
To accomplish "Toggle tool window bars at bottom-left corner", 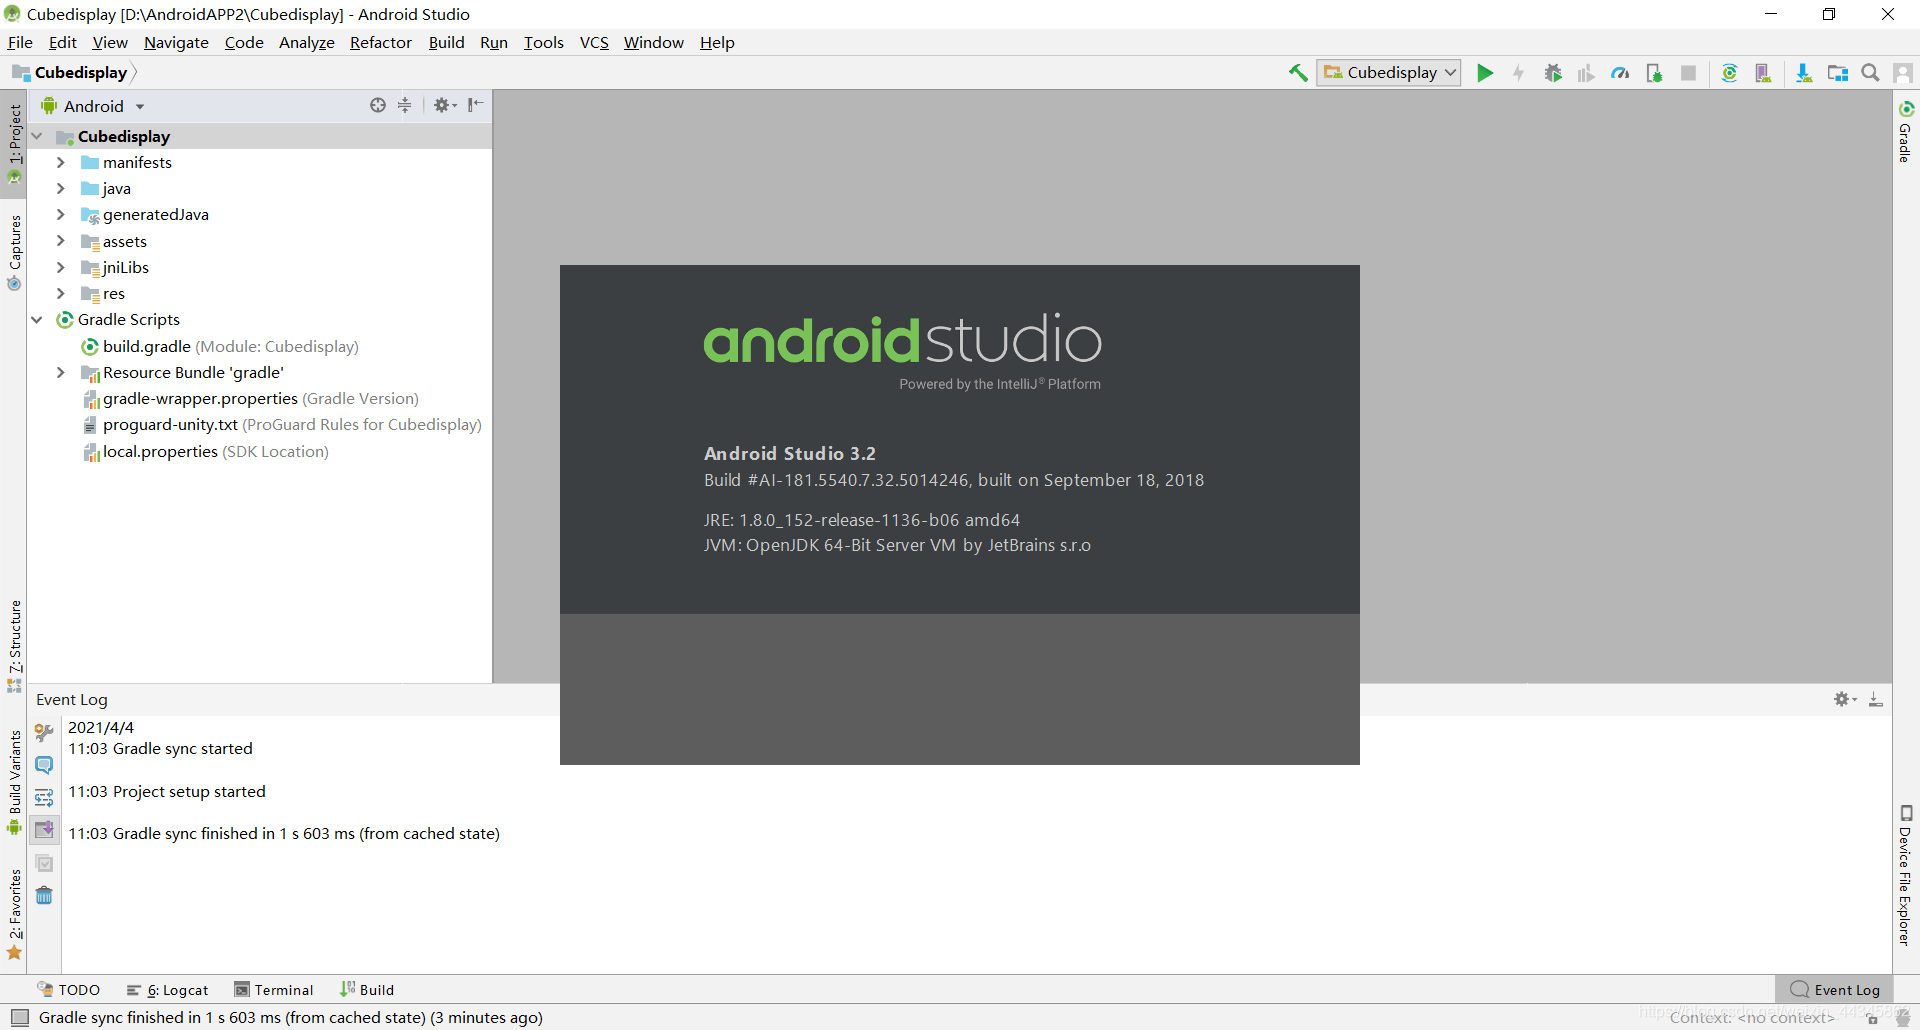I will [19, 1017].
